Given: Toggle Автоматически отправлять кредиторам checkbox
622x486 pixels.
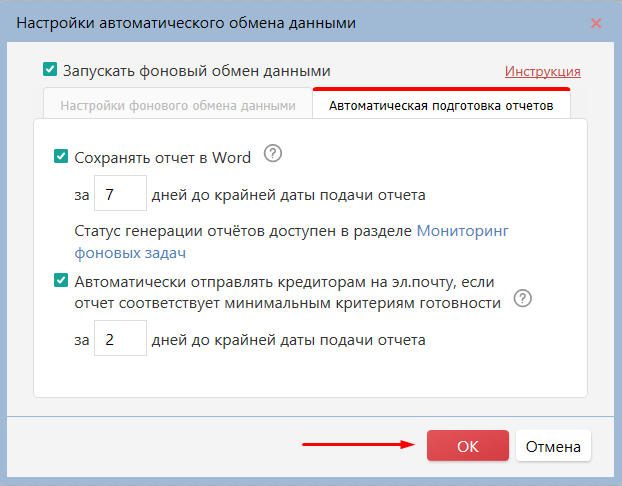Looking at the screenshot, I should pos(61,280).
